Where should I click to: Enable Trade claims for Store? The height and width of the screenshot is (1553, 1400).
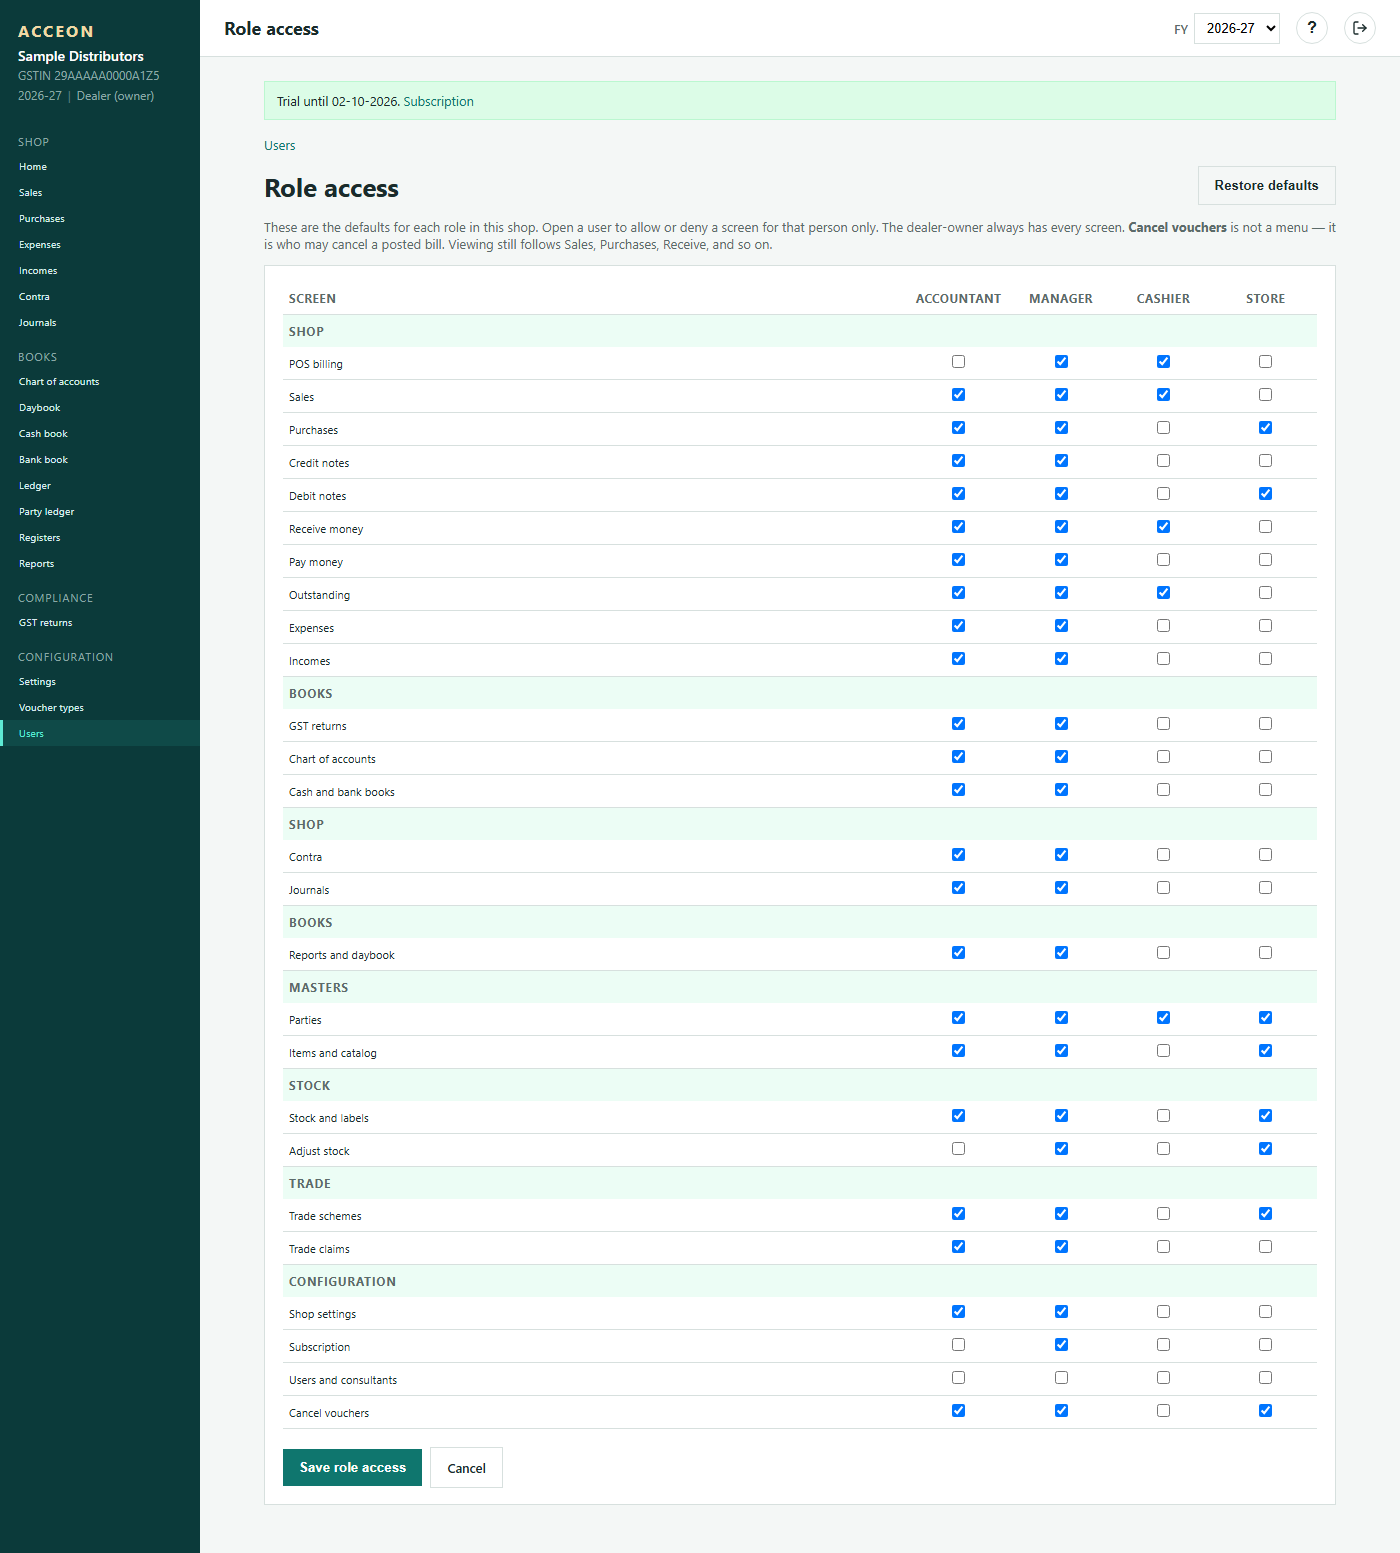pyautogui.click(x=1266, y=1247)
